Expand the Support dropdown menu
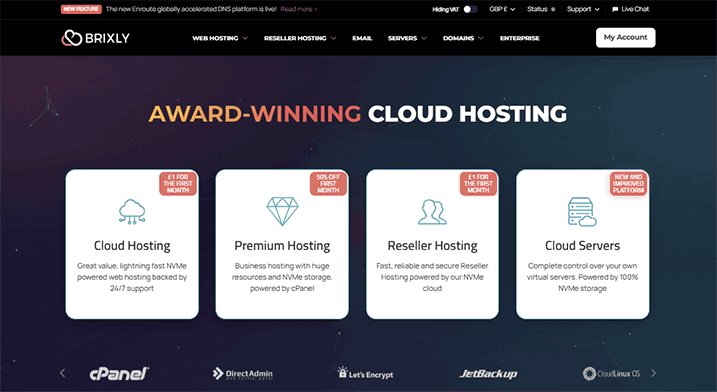 (x=583, y=9)
